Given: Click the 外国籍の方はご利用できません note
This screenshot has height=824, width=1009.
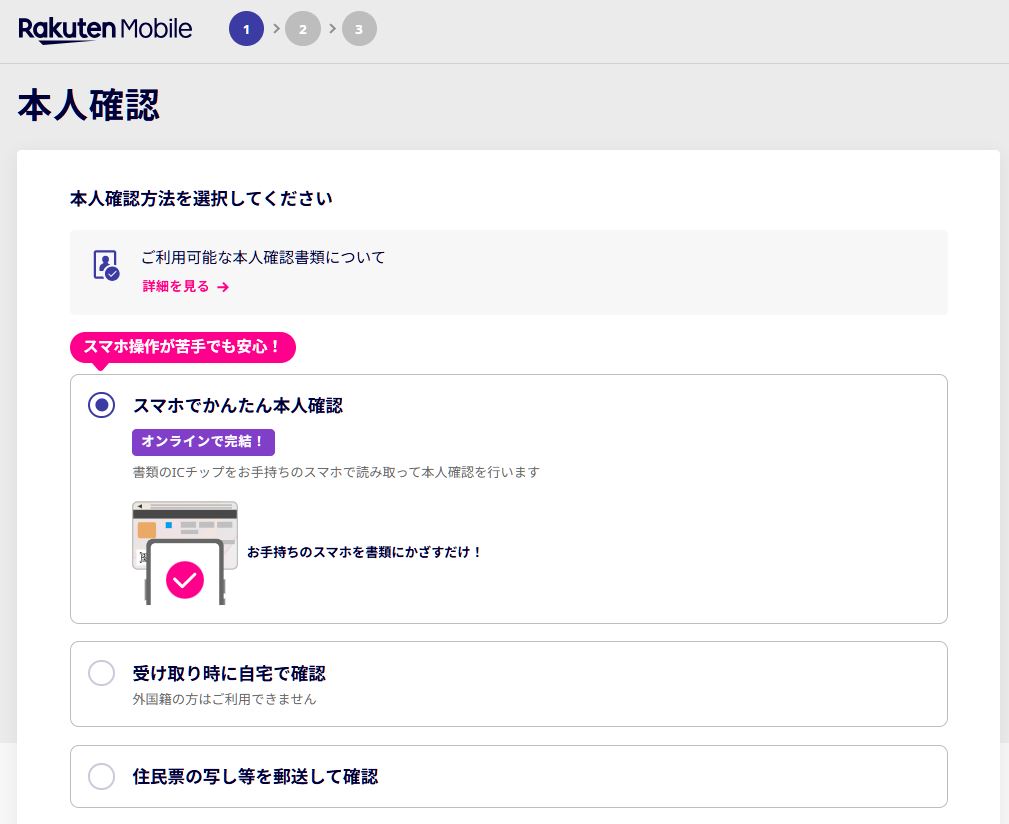Looking at the screenshot, I should pyautogui.click(x=225, y=699).
